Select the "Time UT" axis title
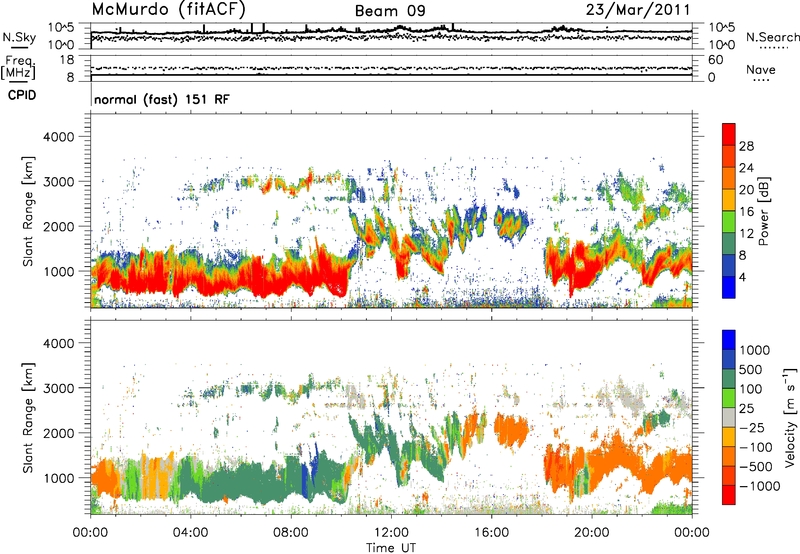 coord(391,548)
